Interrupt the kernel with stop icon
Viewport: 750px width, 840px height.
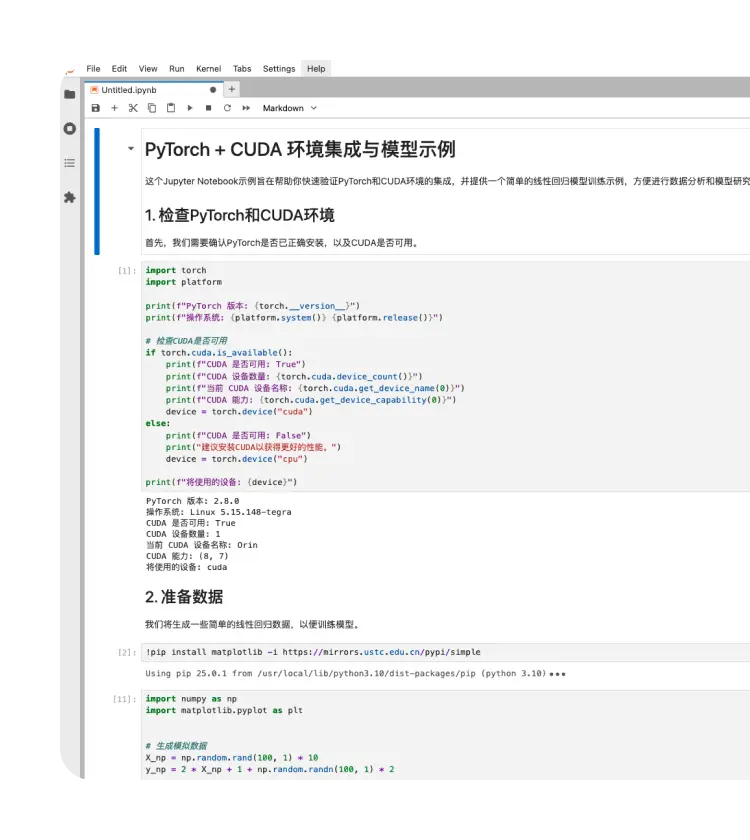tap(208, 108)
